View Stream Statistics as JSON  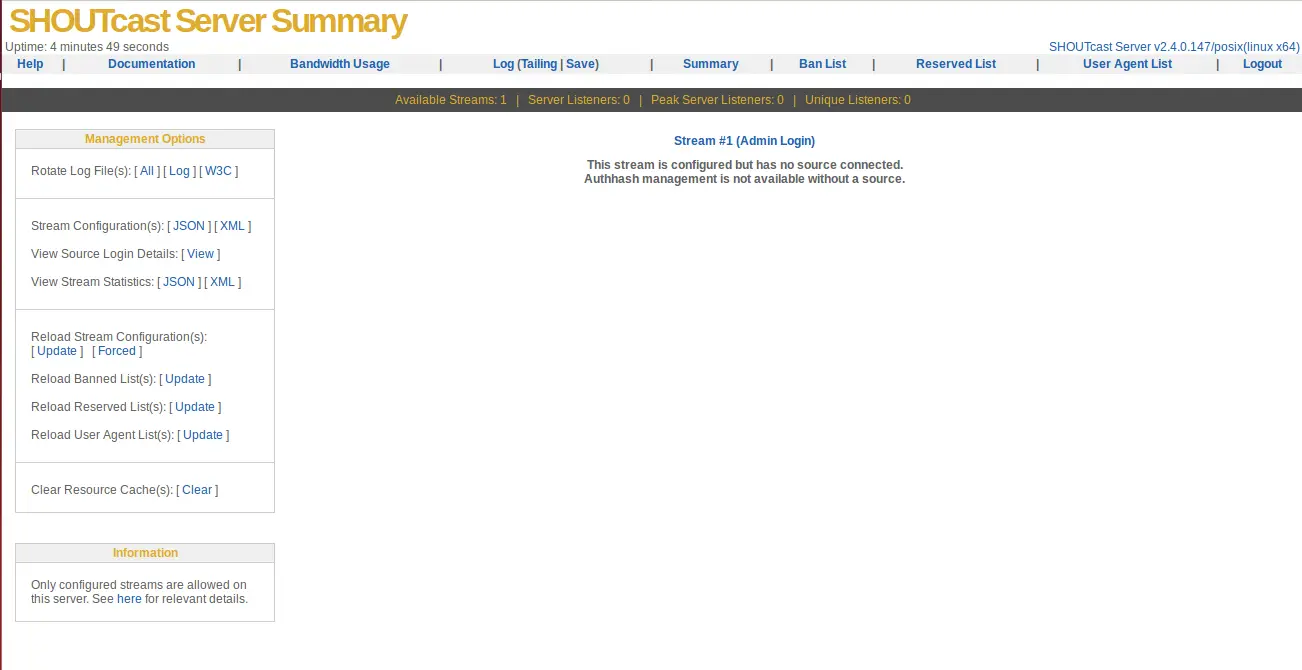pyautogui.click(x=179, y=282)
